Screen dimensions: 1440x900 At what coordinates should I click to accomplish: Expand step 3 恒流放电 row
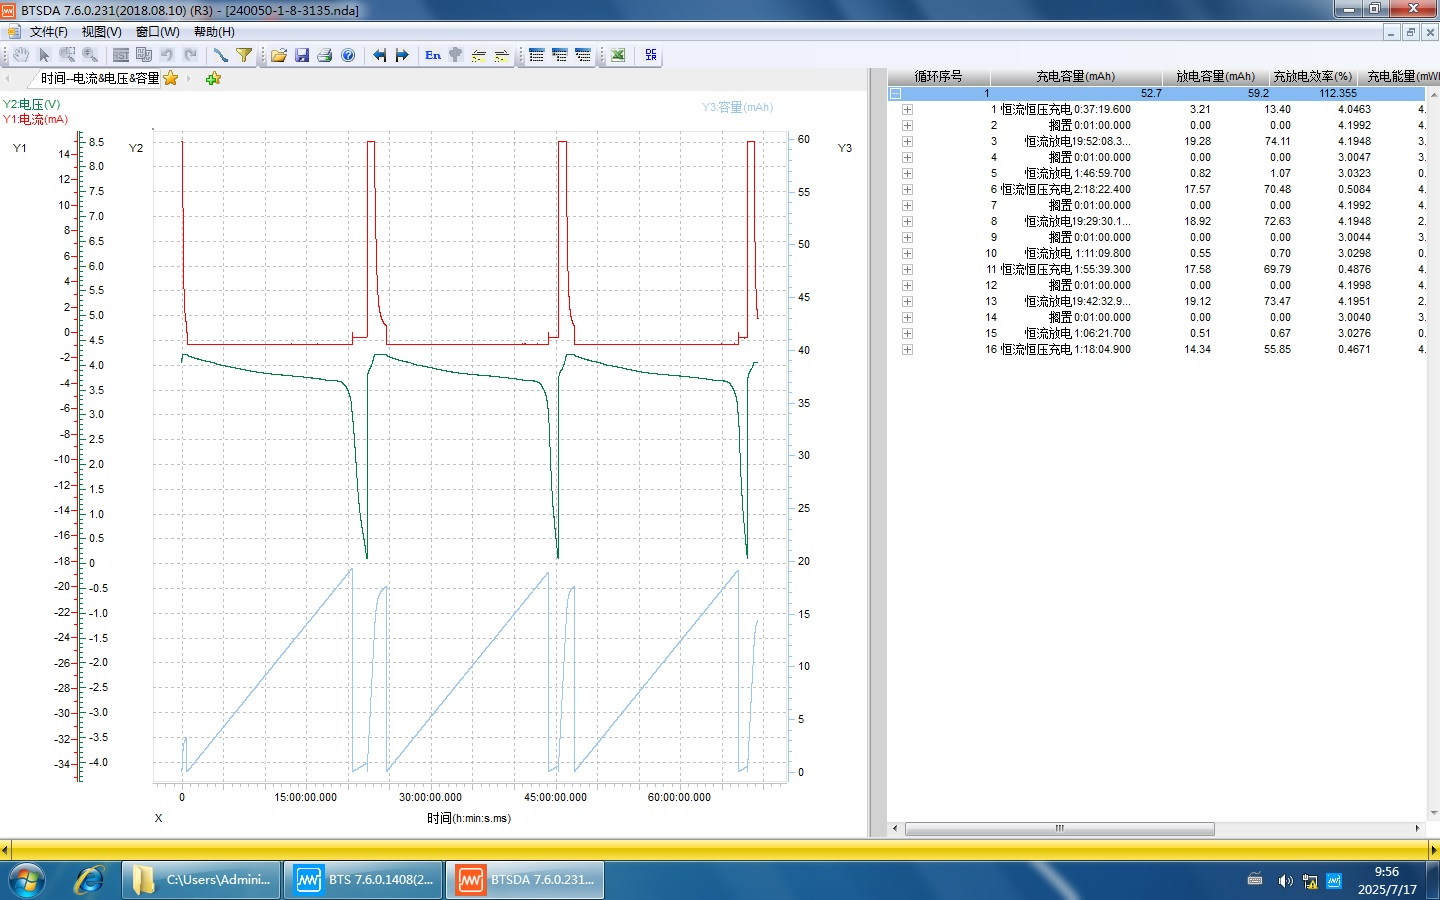[x=907, y=141]
